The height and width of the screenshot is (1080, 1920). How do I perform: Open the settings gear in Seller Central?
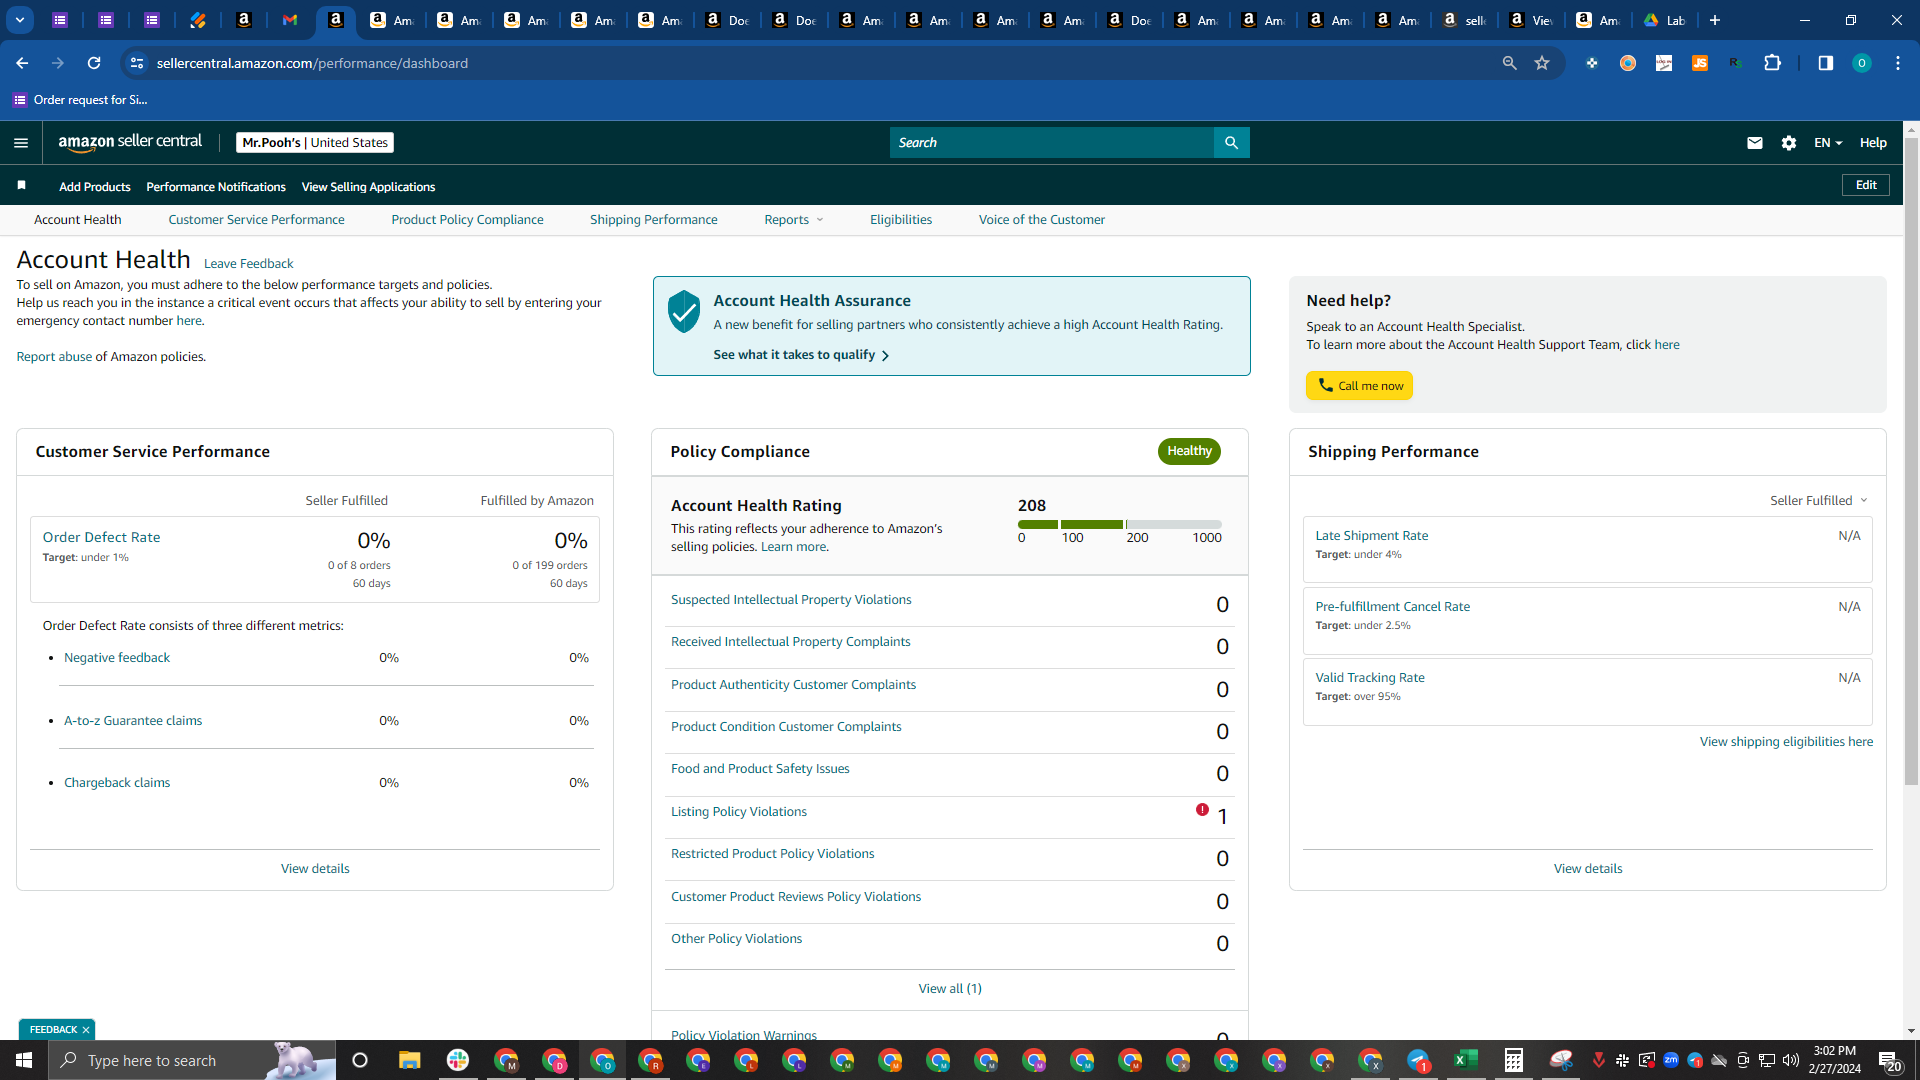(1789, 143)
